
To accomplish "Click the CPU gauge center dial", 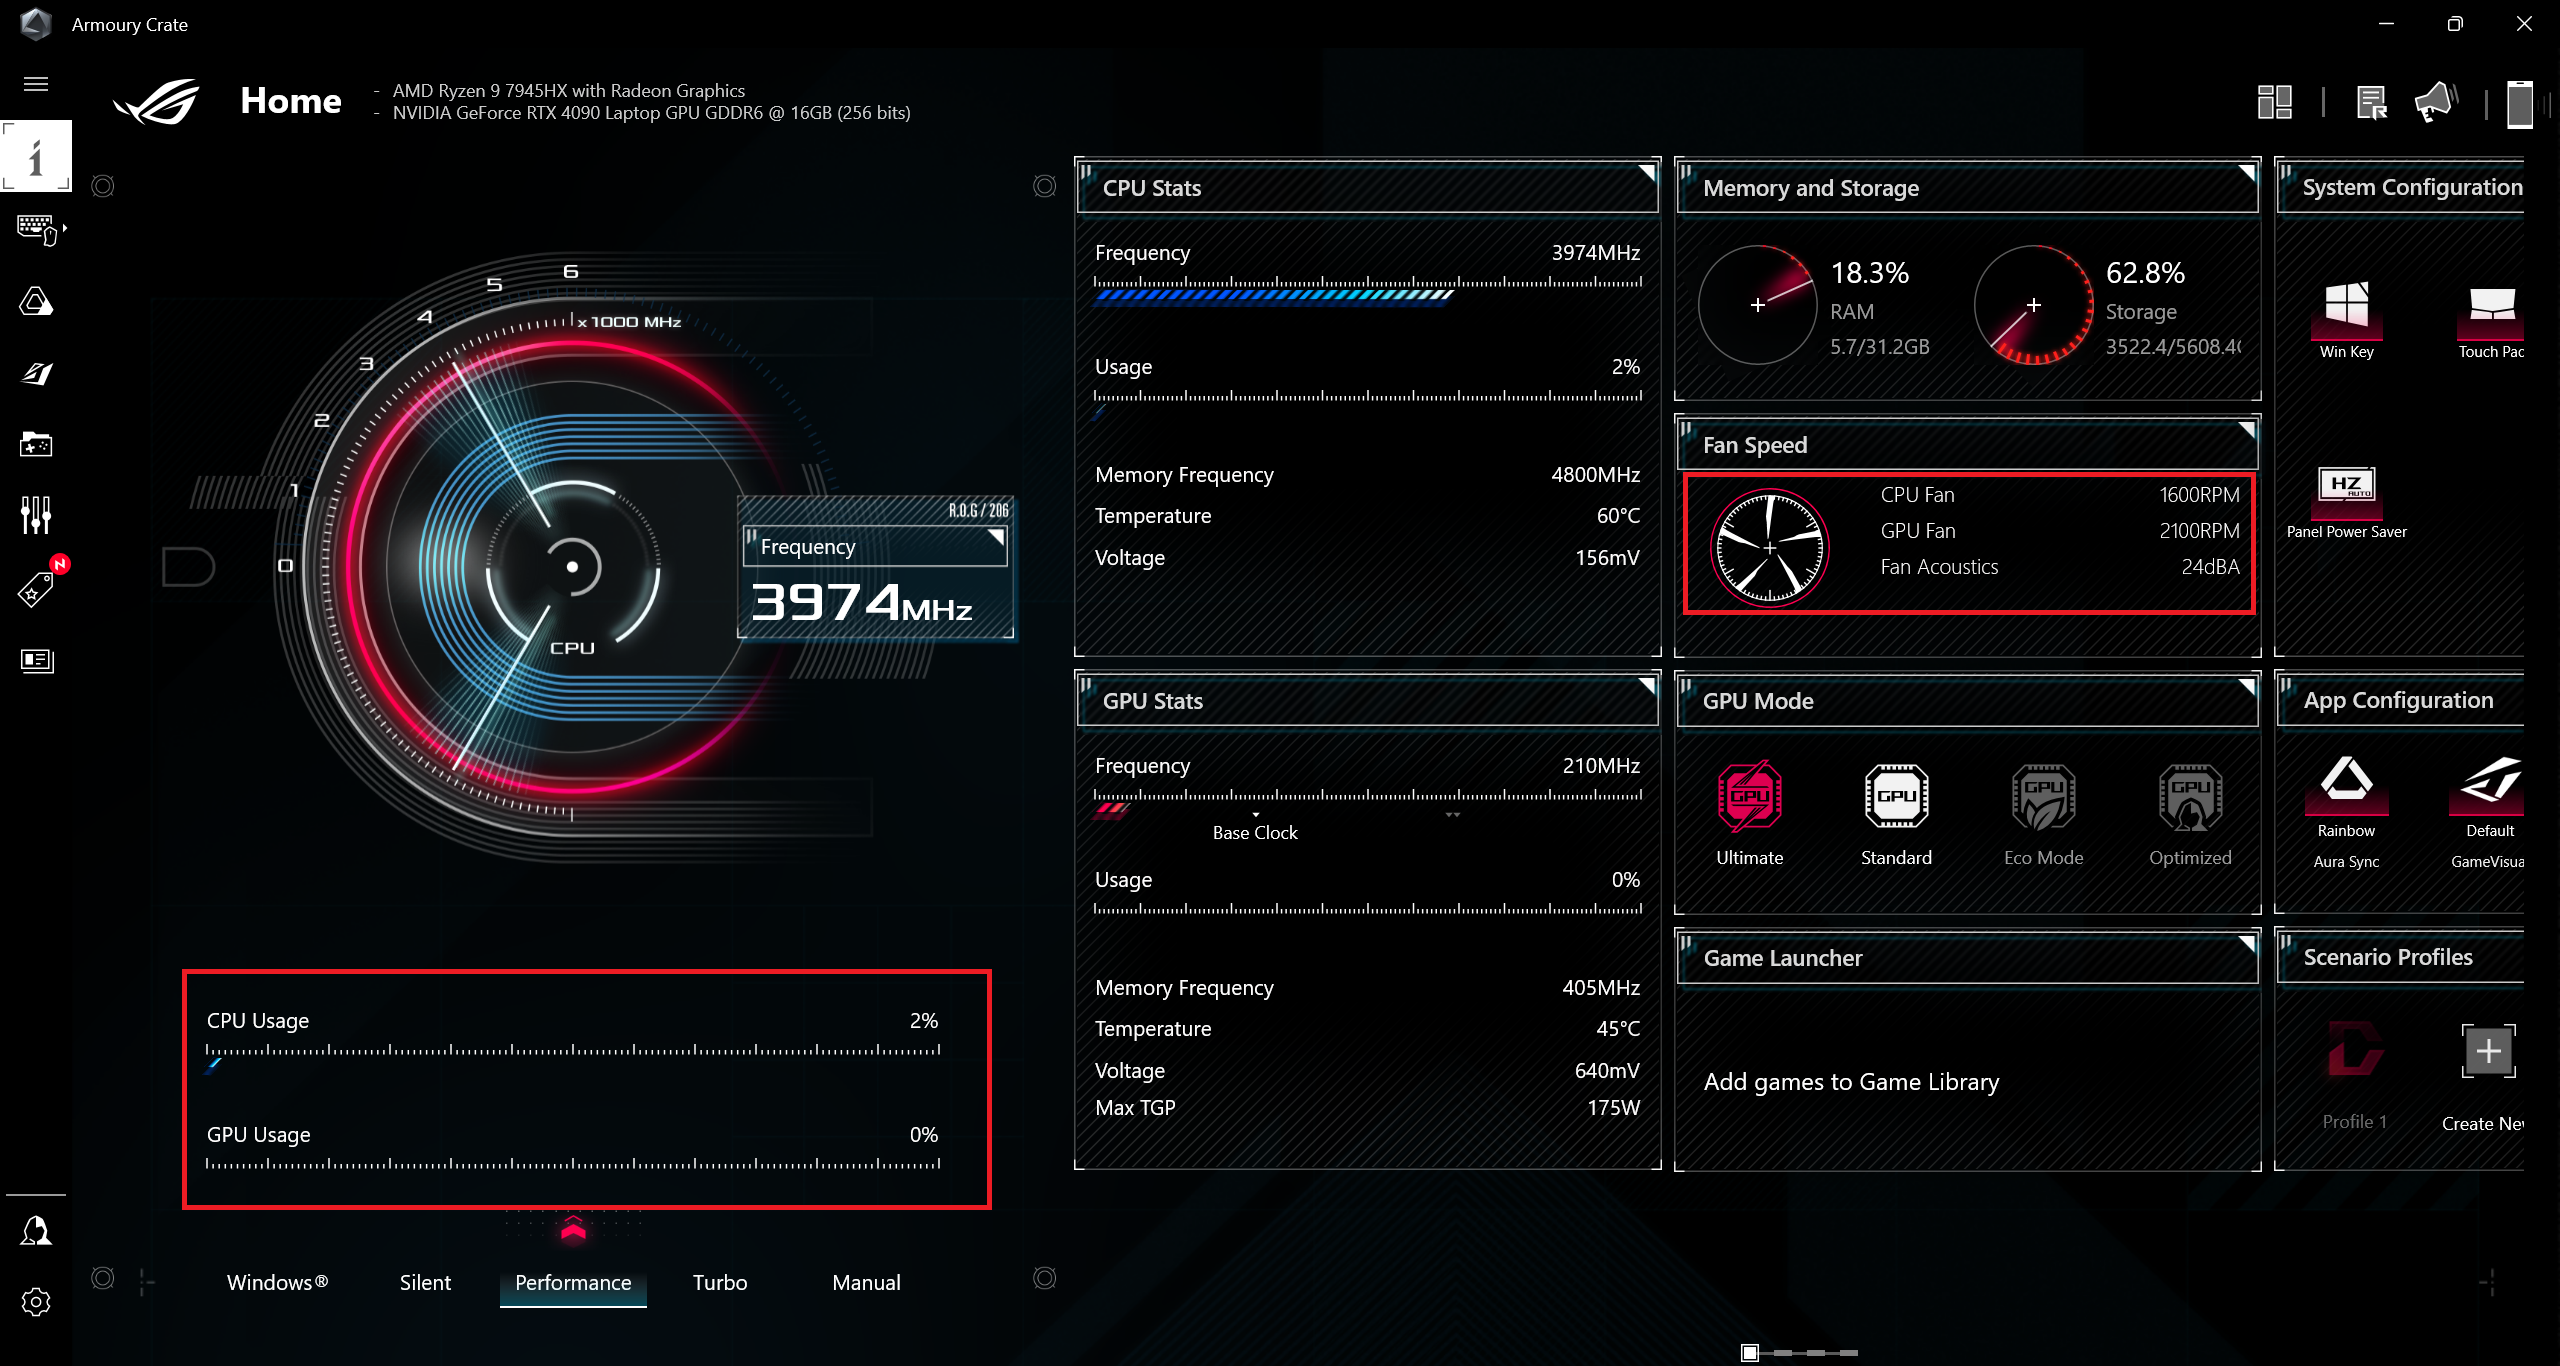I will point(572,566).
